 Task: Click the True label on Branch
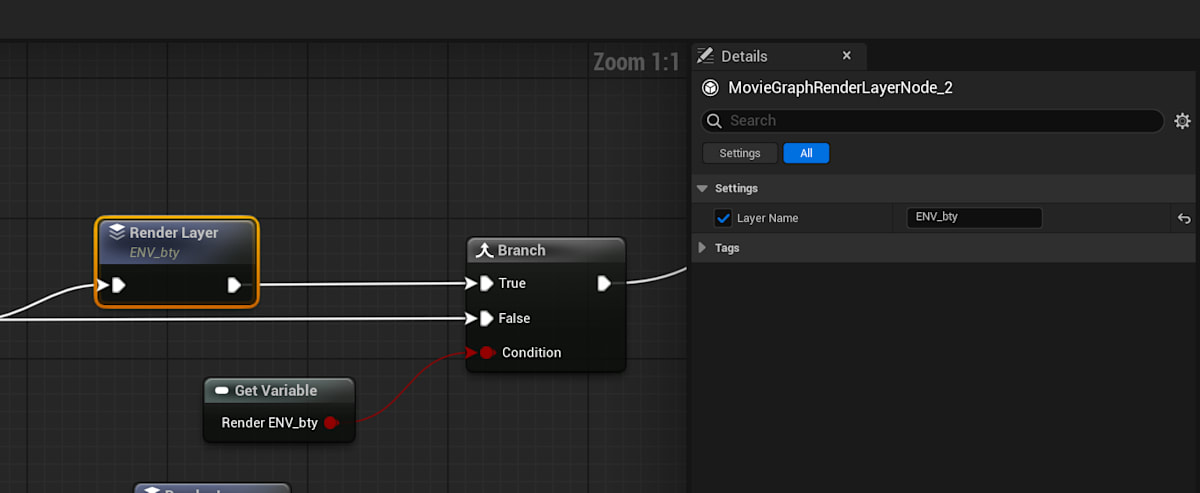512,283
